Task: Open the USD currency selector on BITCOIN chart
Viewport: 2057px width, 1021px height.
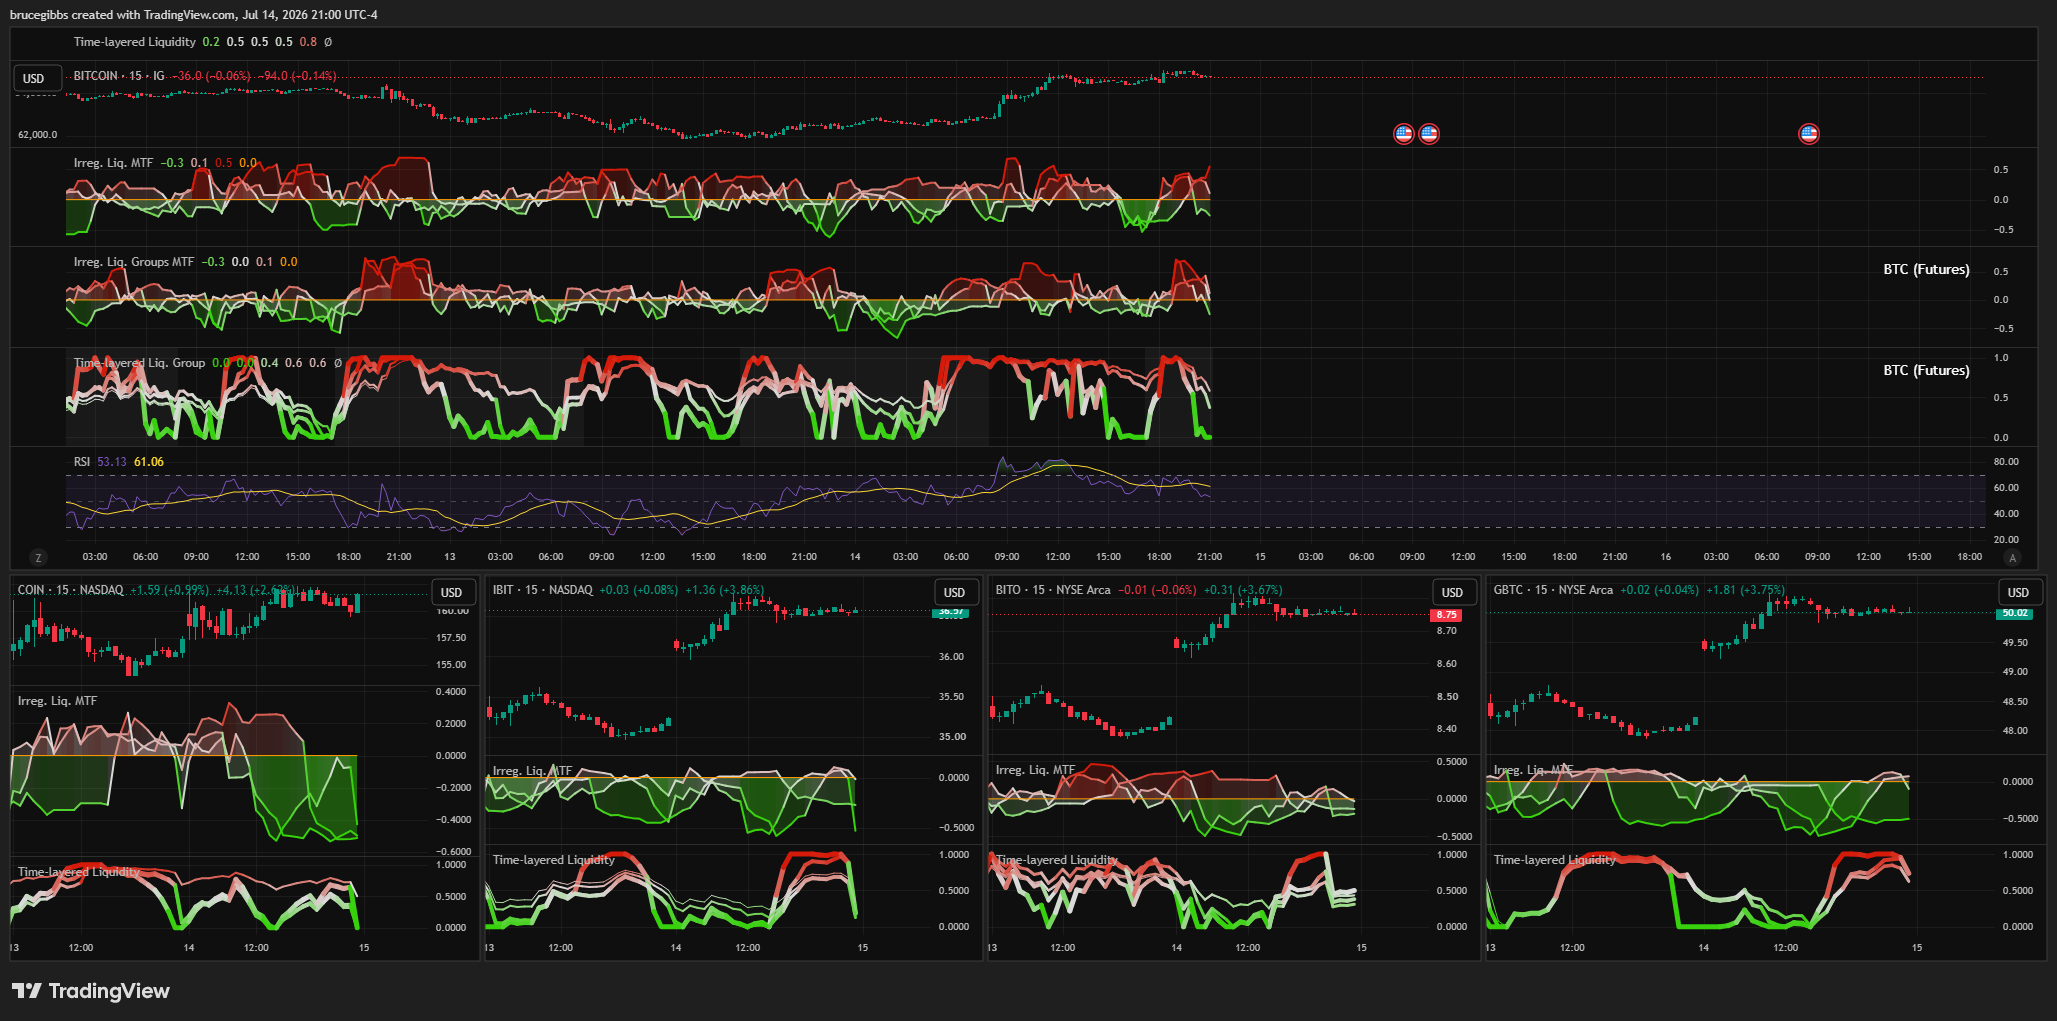Action: (x=34, y=79)
